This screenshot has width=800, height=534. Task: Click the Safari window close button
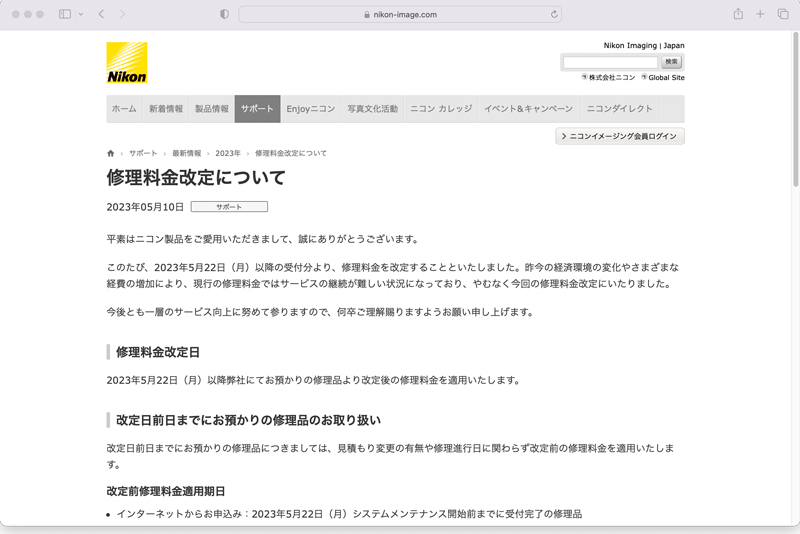coord(16,14)
